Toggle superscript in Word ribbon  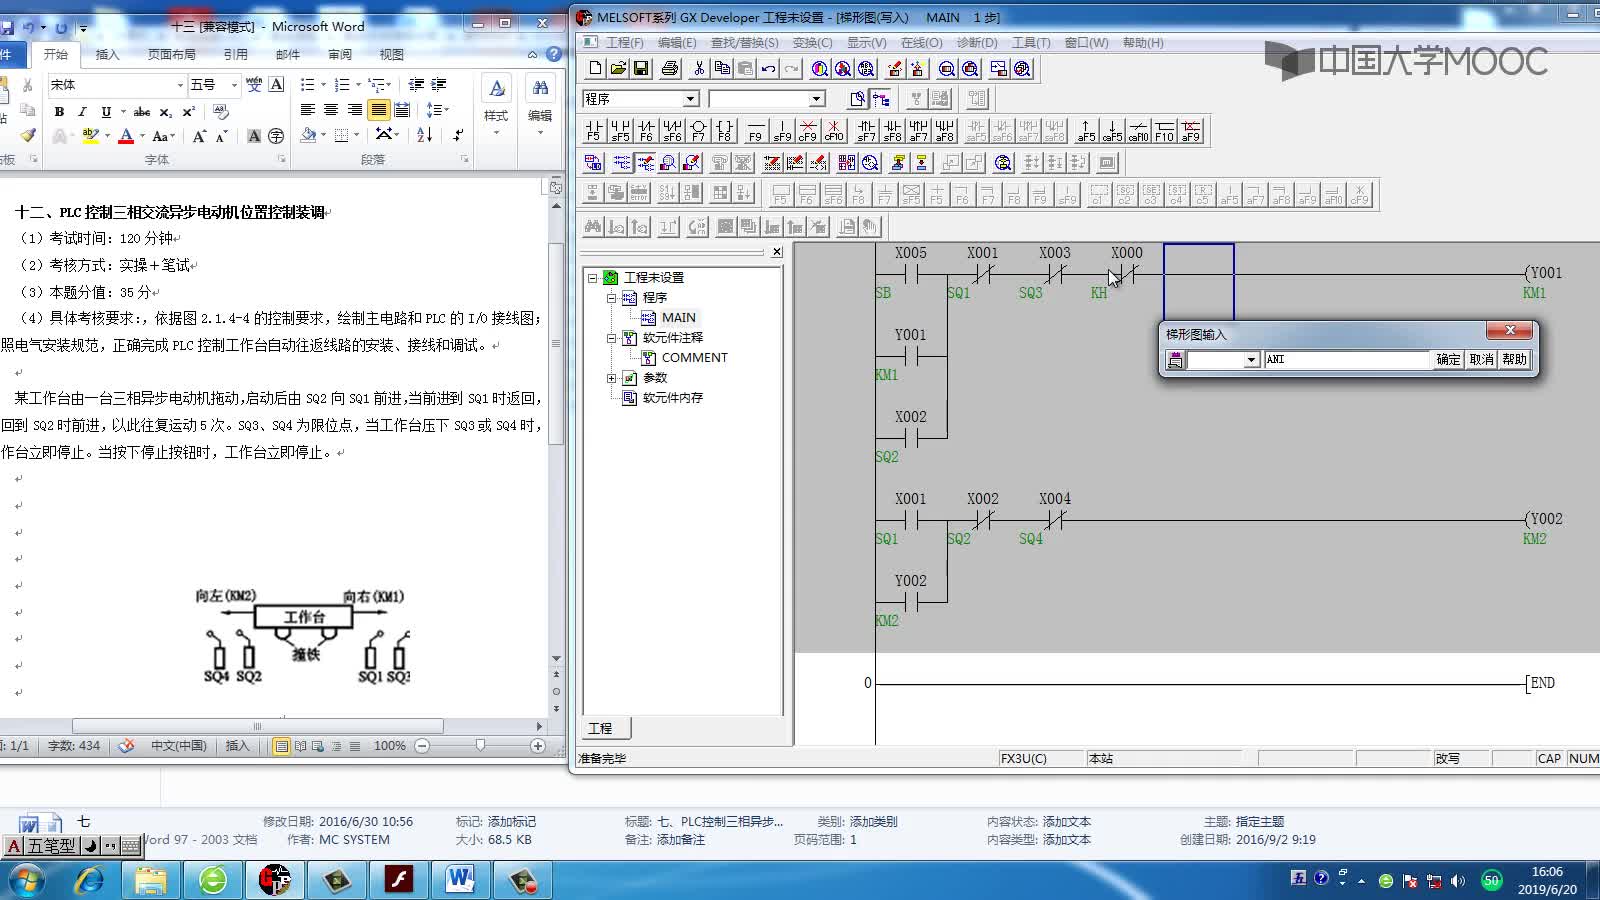188,111
